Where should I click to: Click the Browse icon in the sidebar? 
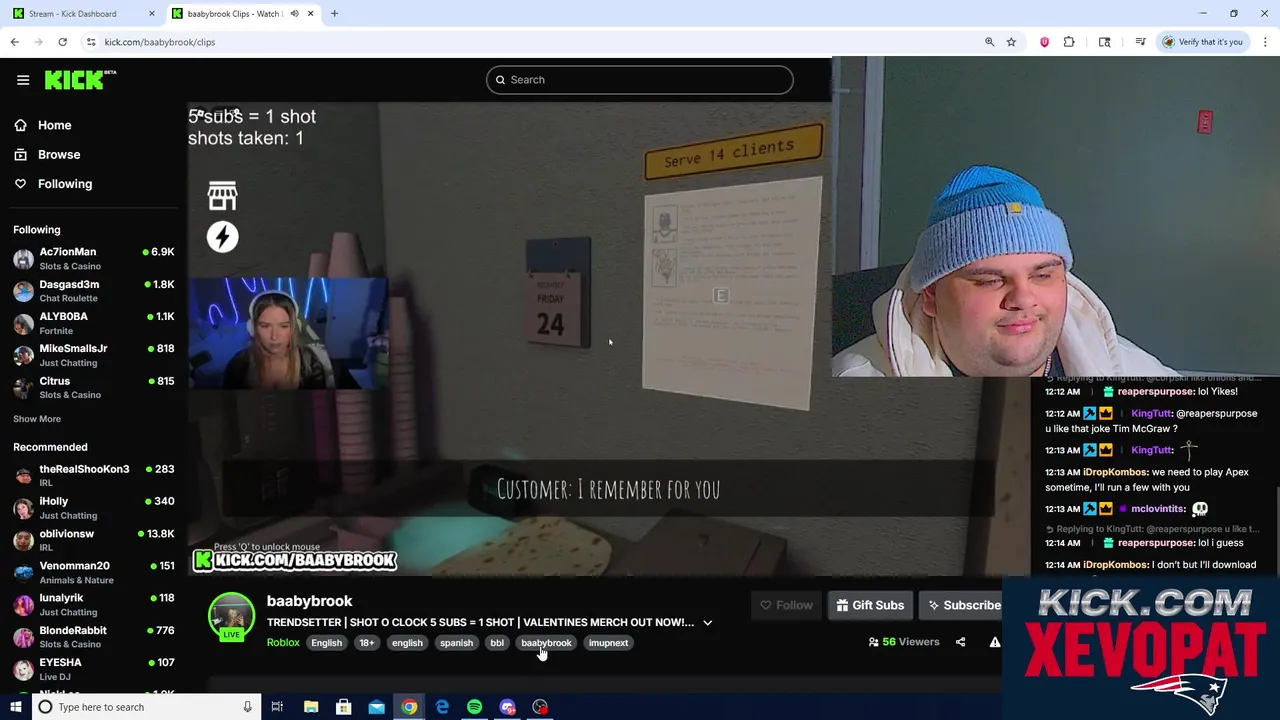coord(20,154)
